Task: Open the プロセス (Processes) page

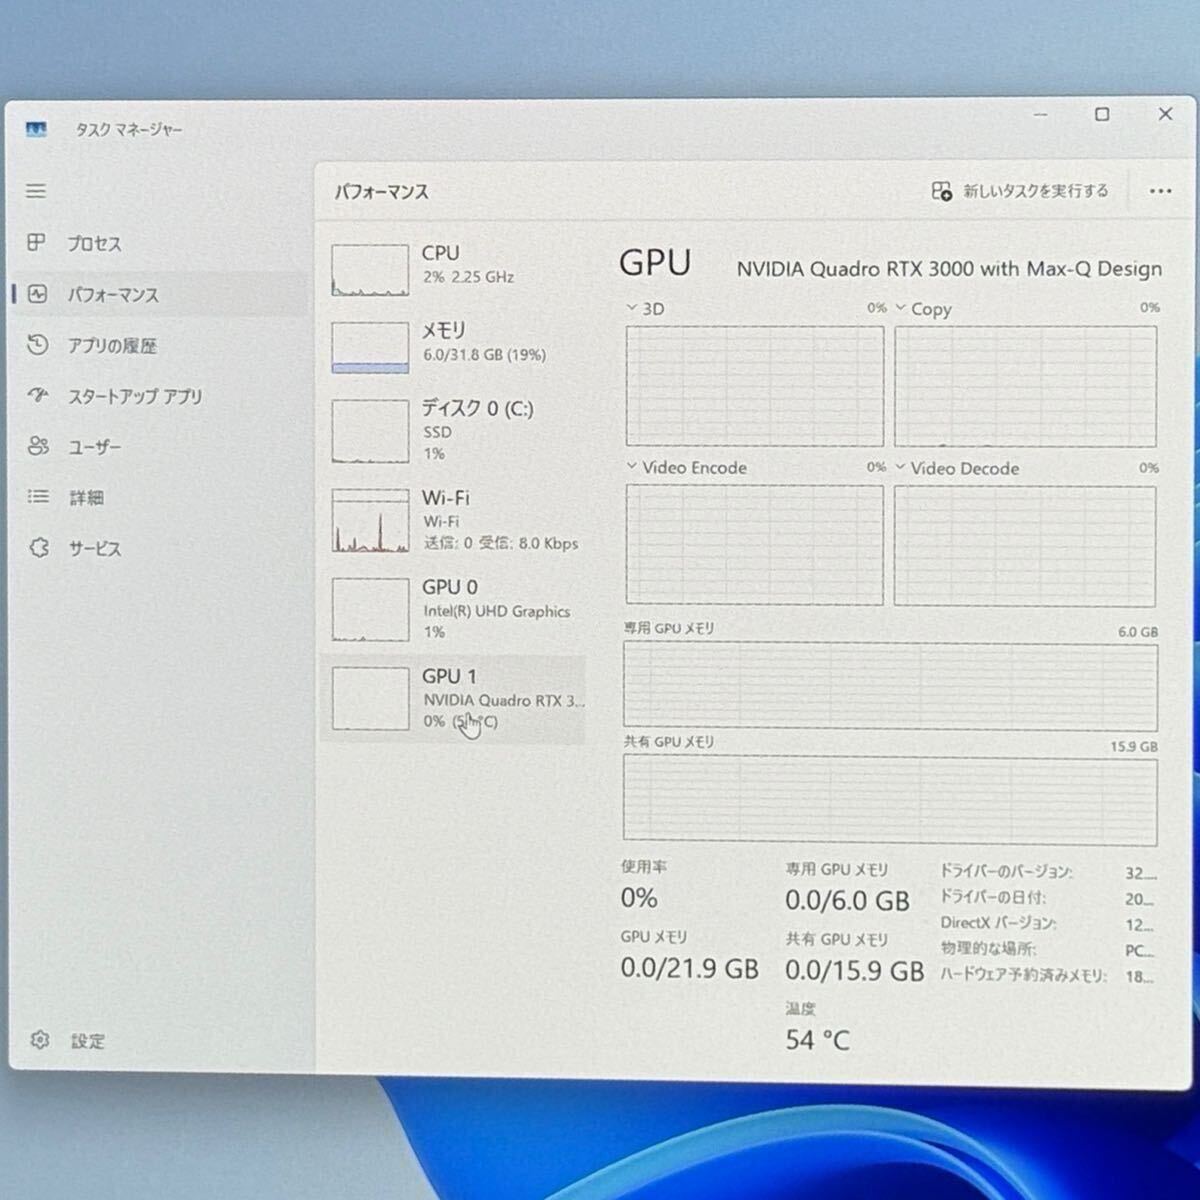Action: (x=160, y=244)
